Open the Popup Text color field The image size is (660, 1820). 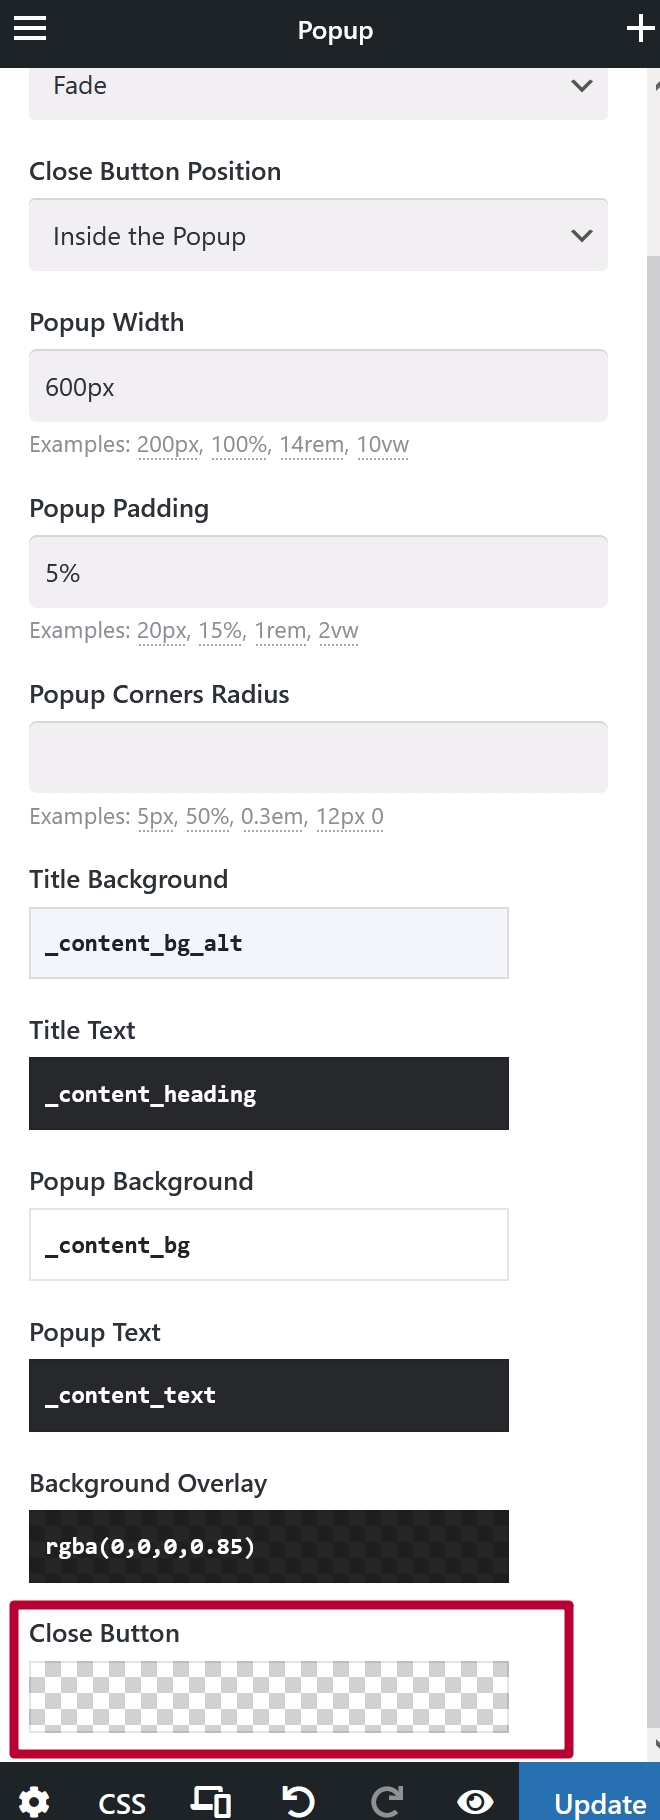coord(268,1395)
